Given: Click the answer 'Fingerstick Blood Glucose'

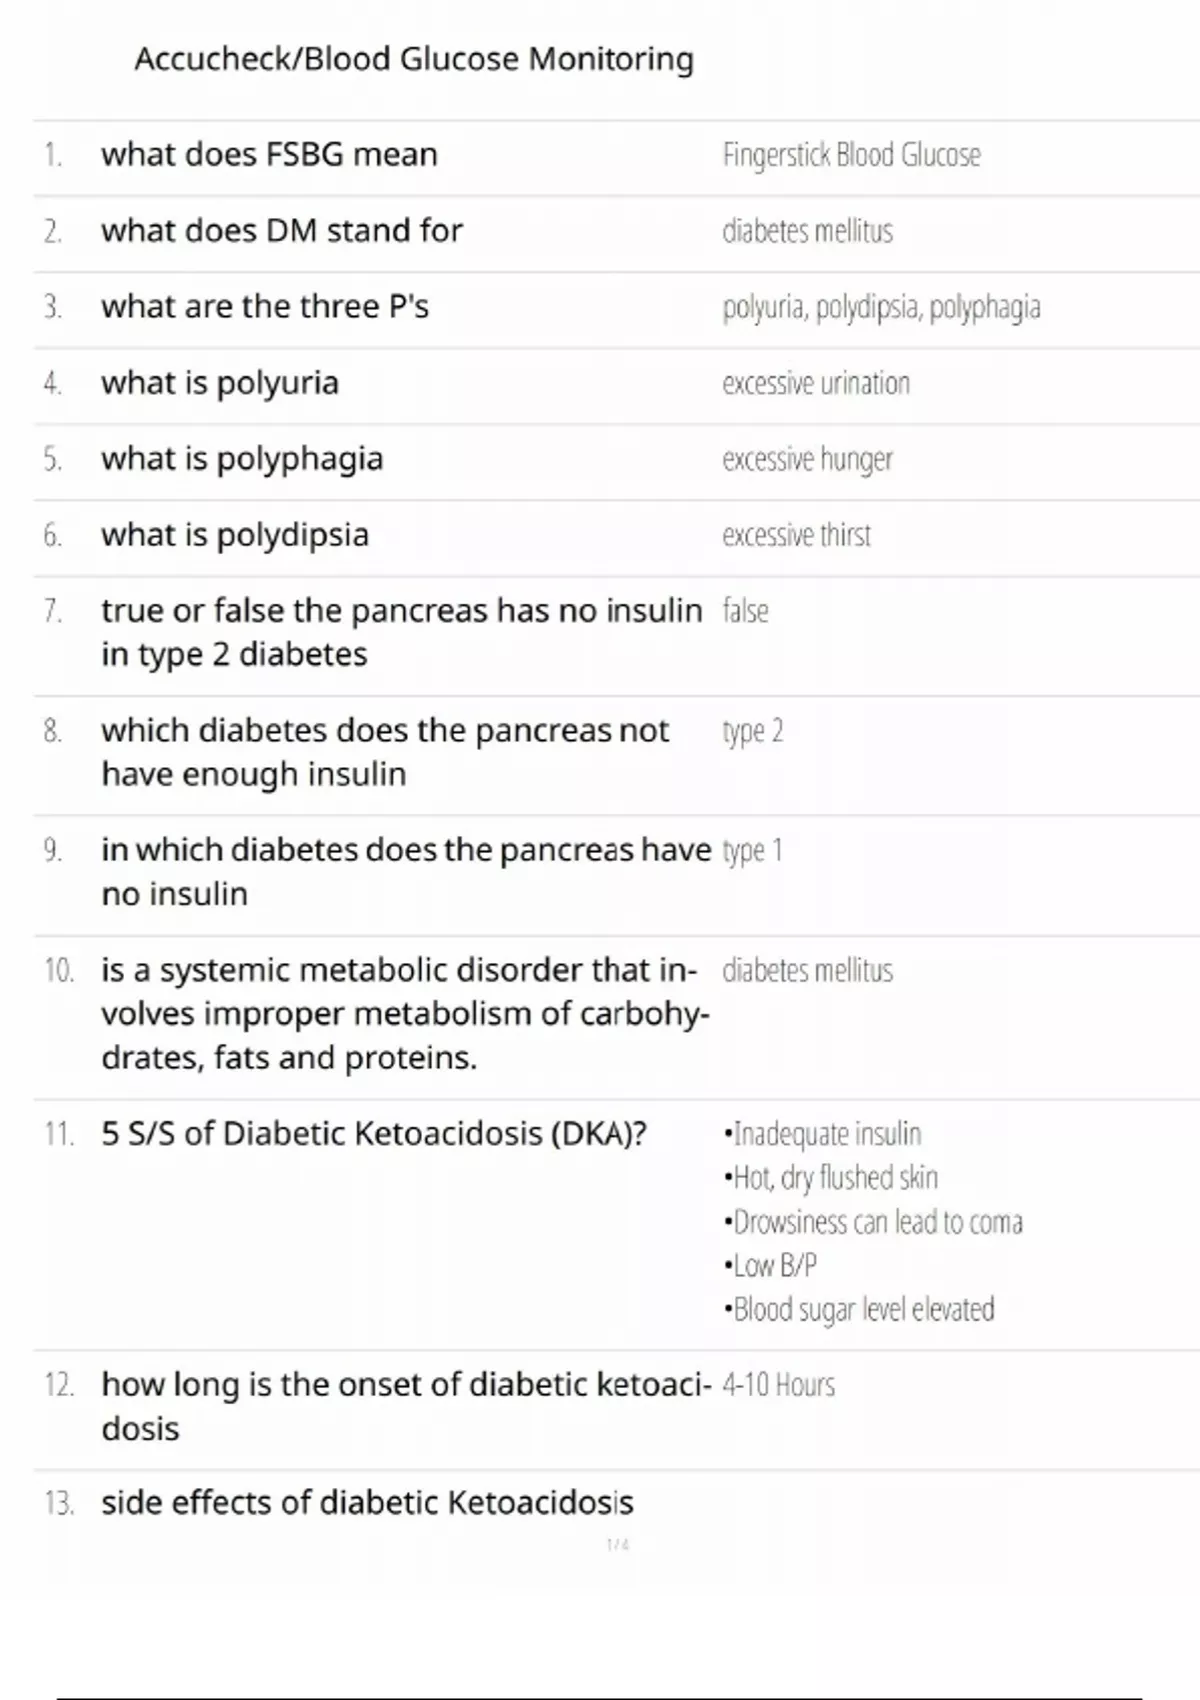Looking at the screenshot, I should click(x=851, y=155).
